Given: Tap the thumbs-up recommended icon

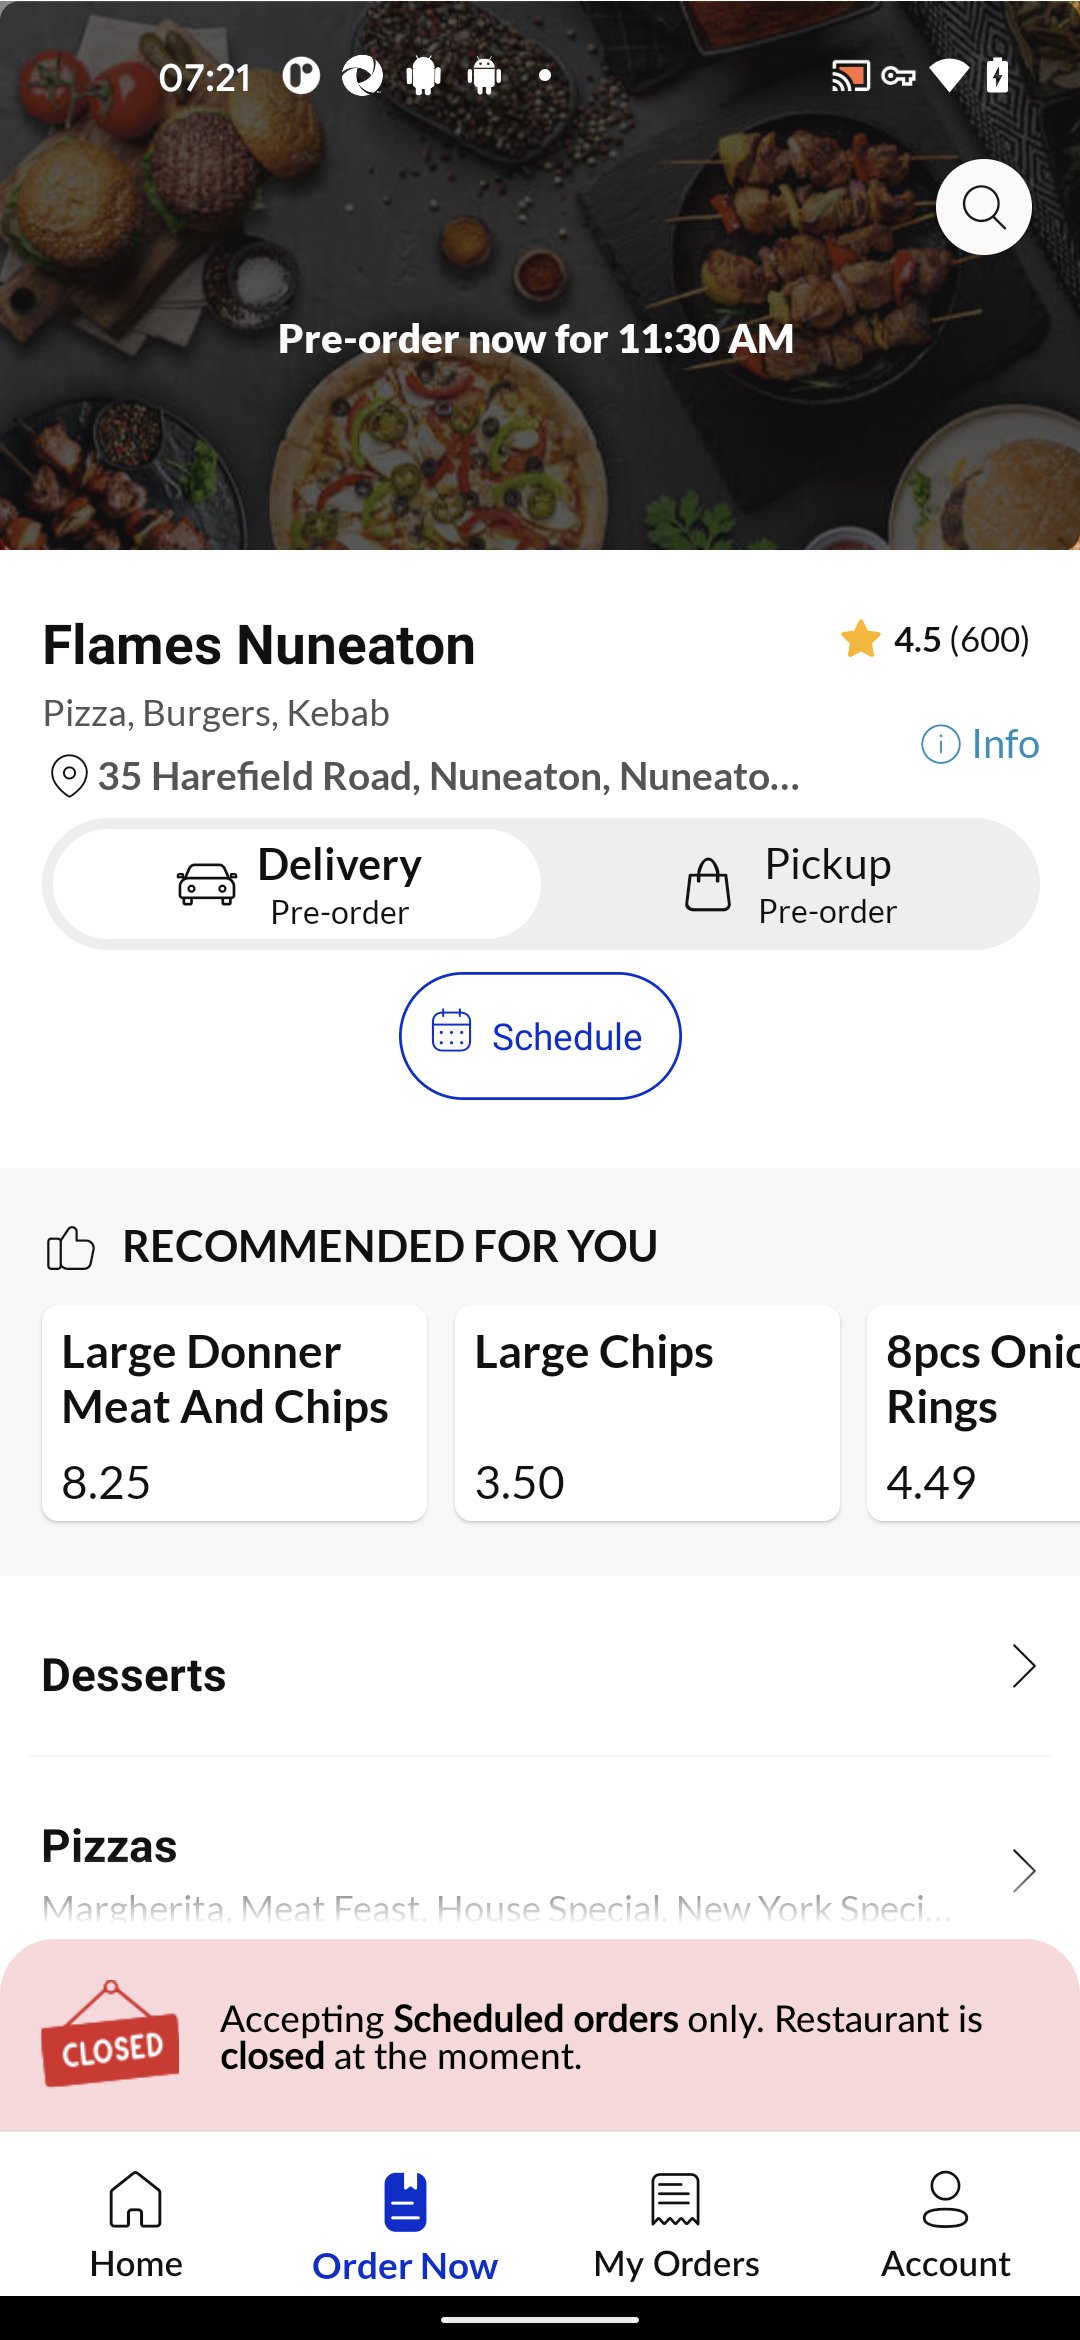Looking at the screenshot, I should [70, 1248].
